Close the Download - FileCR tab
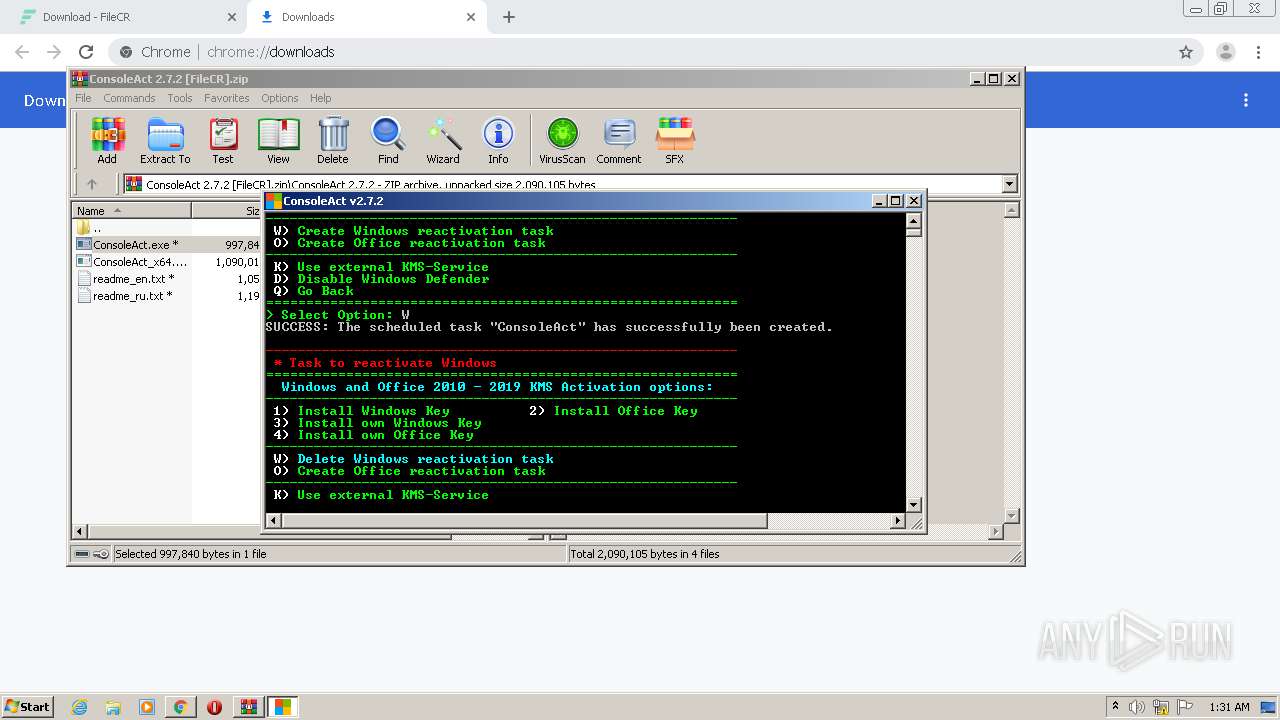Image resolution: width=1280 pixels, height=720 pixels. (x=231, y=17)
